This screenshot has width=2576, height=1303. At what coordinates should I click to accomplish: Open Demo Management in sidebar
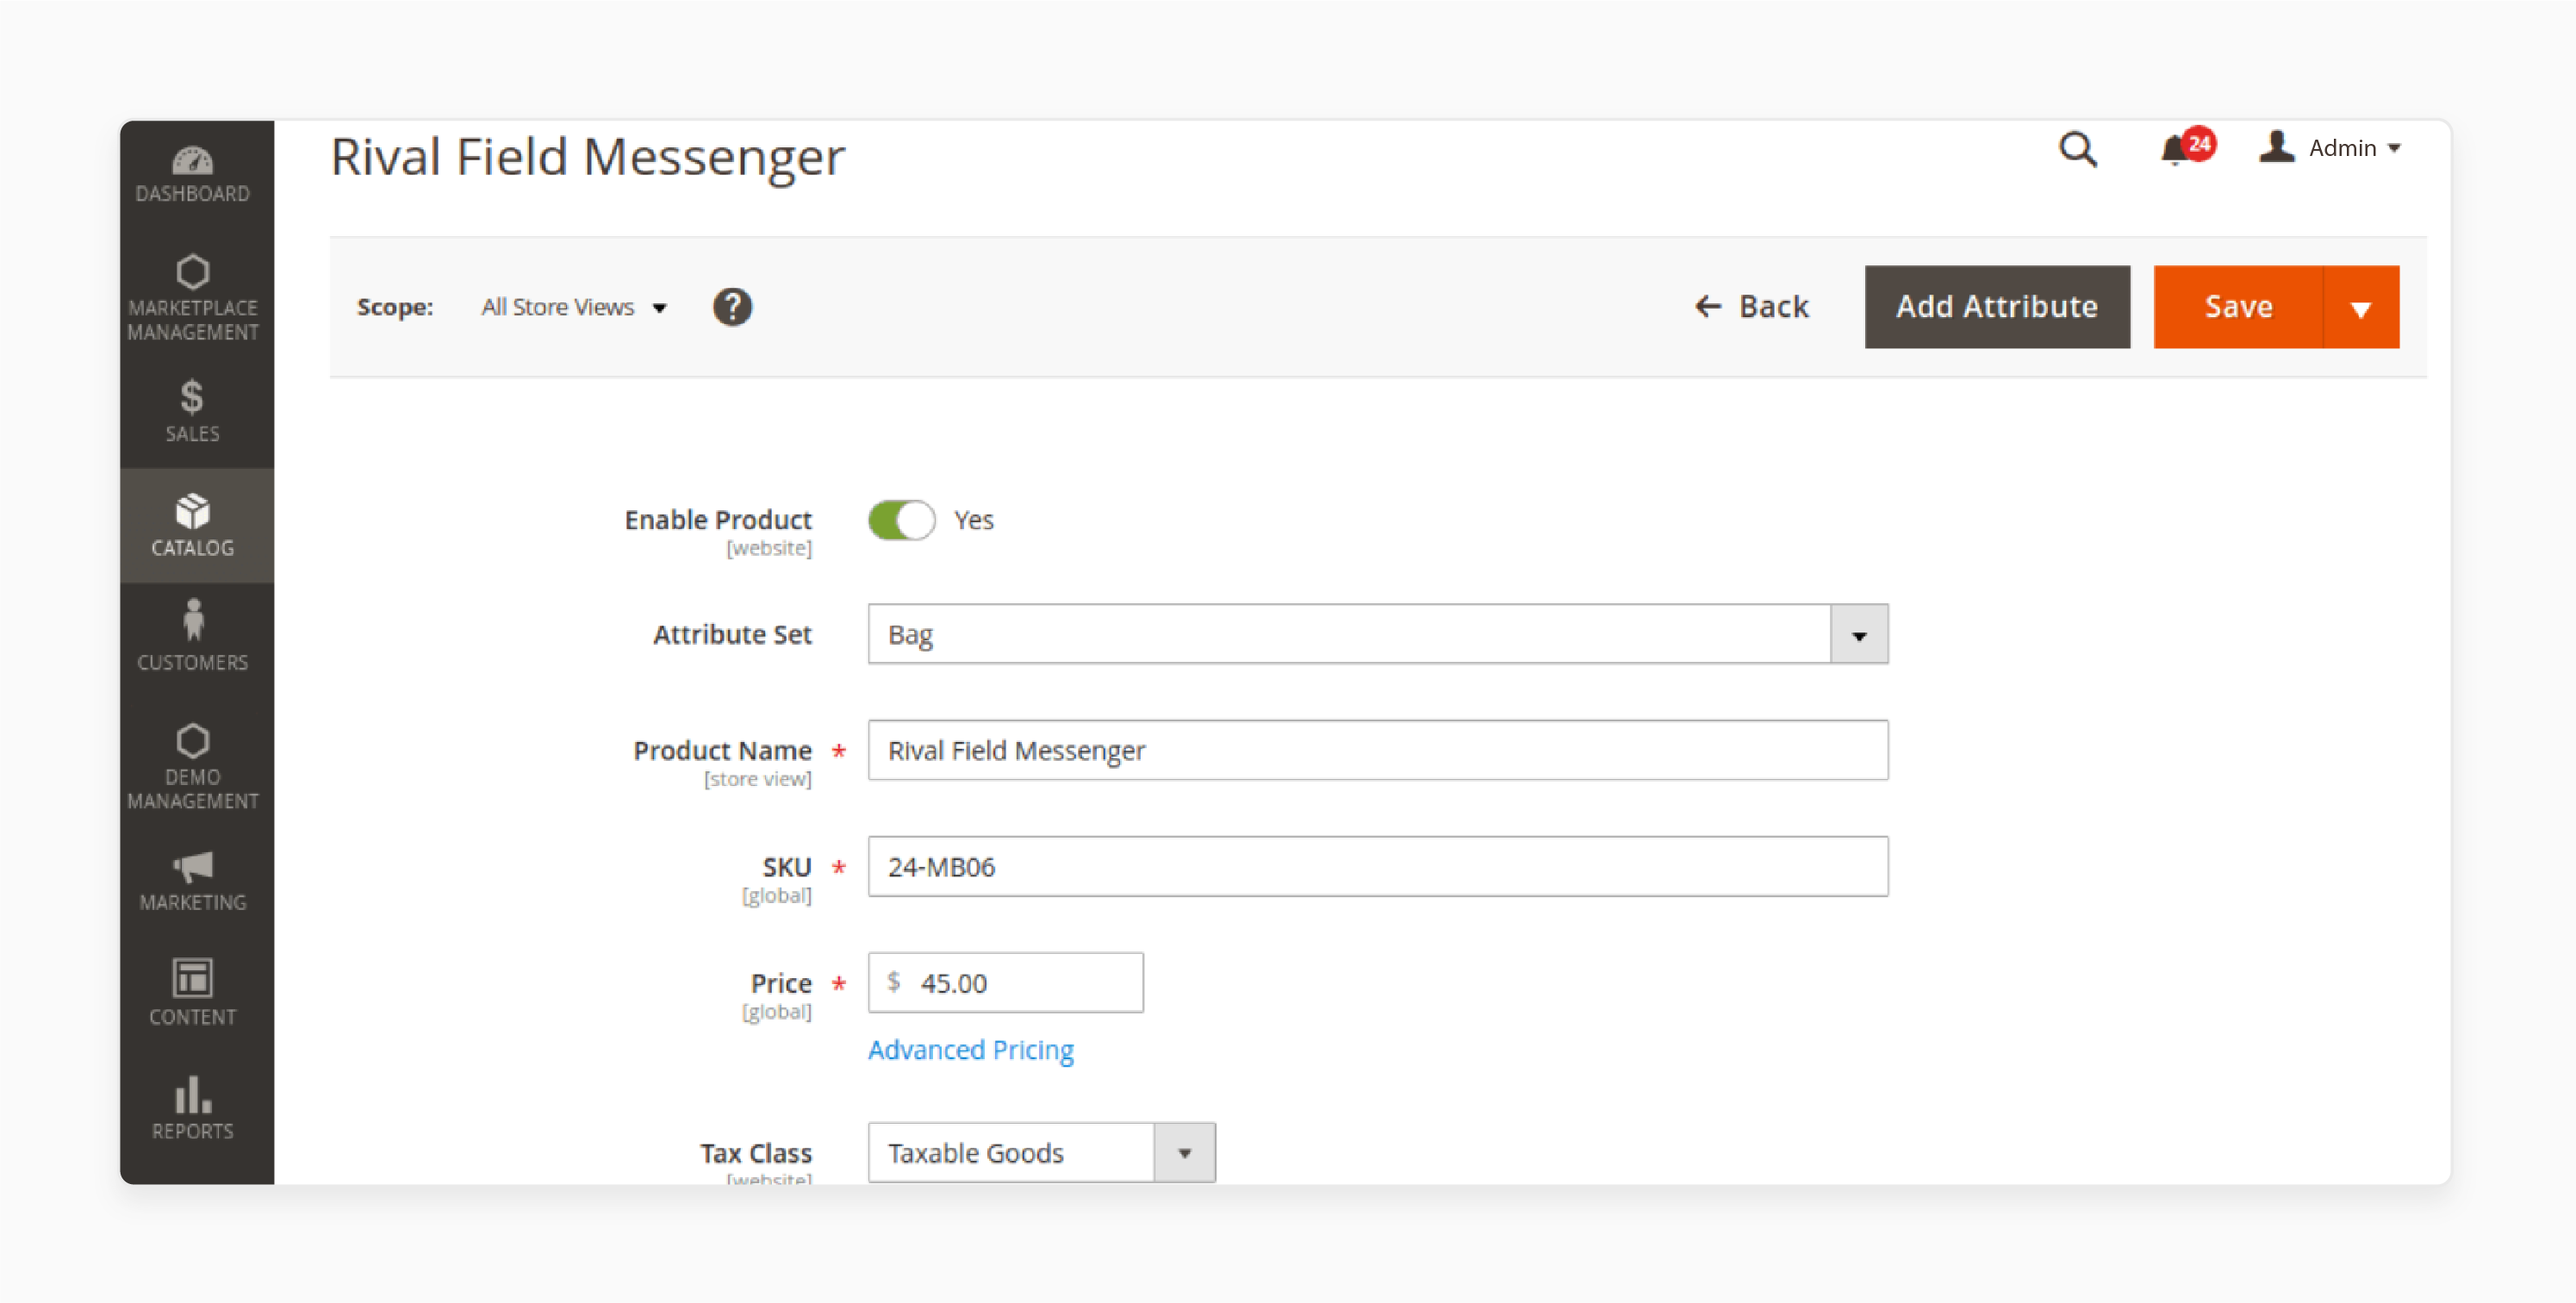point(193,767)
